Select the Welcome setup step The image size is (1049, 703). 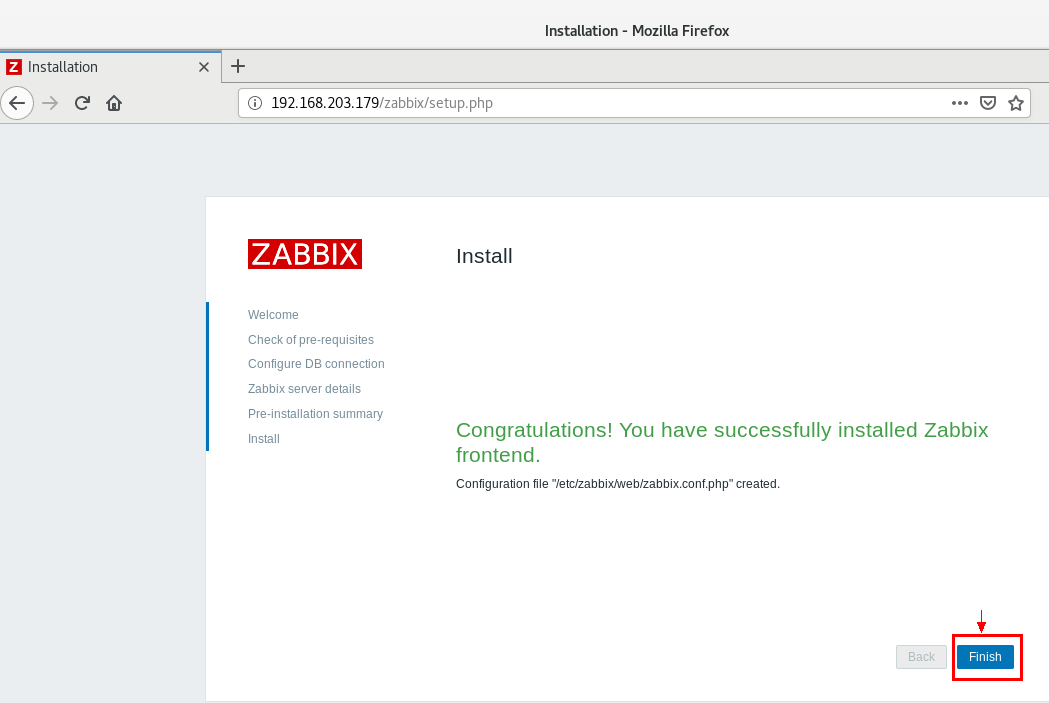[273, 314]
